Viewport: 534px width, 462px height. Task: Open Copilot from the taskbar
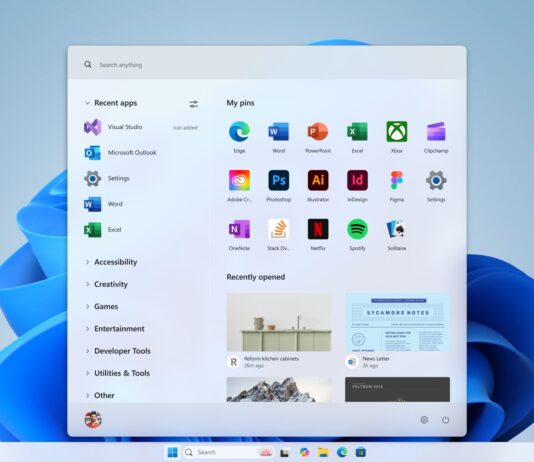(x=304, y=452)
